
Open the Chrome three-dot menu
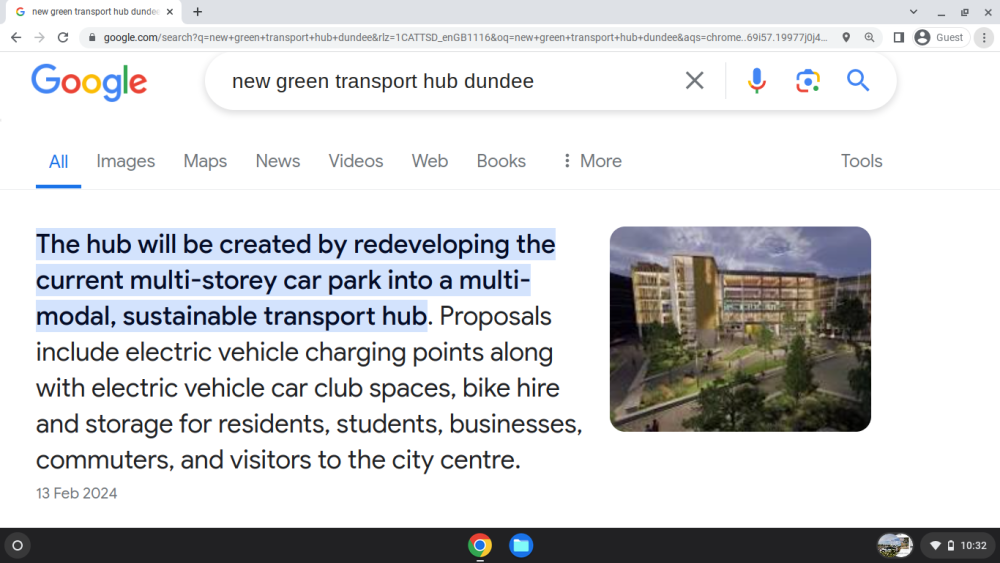click(x=984, y=38)
